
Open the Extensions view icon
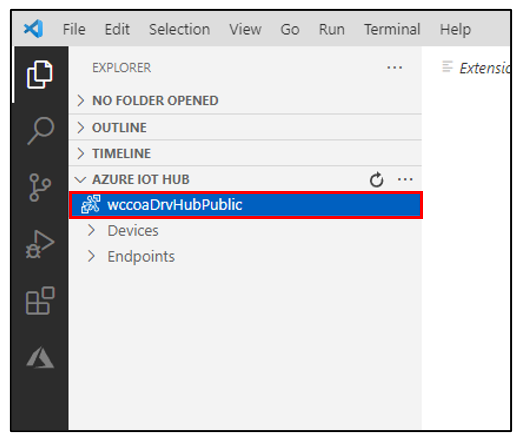coord(40,300)
